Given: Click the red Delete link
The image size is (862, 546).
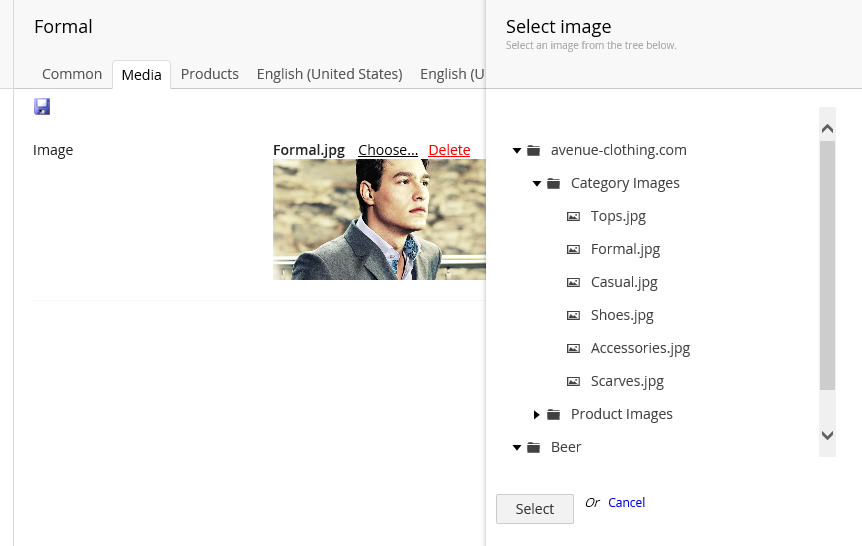Looking at the screenshot, I should [449, 150].
